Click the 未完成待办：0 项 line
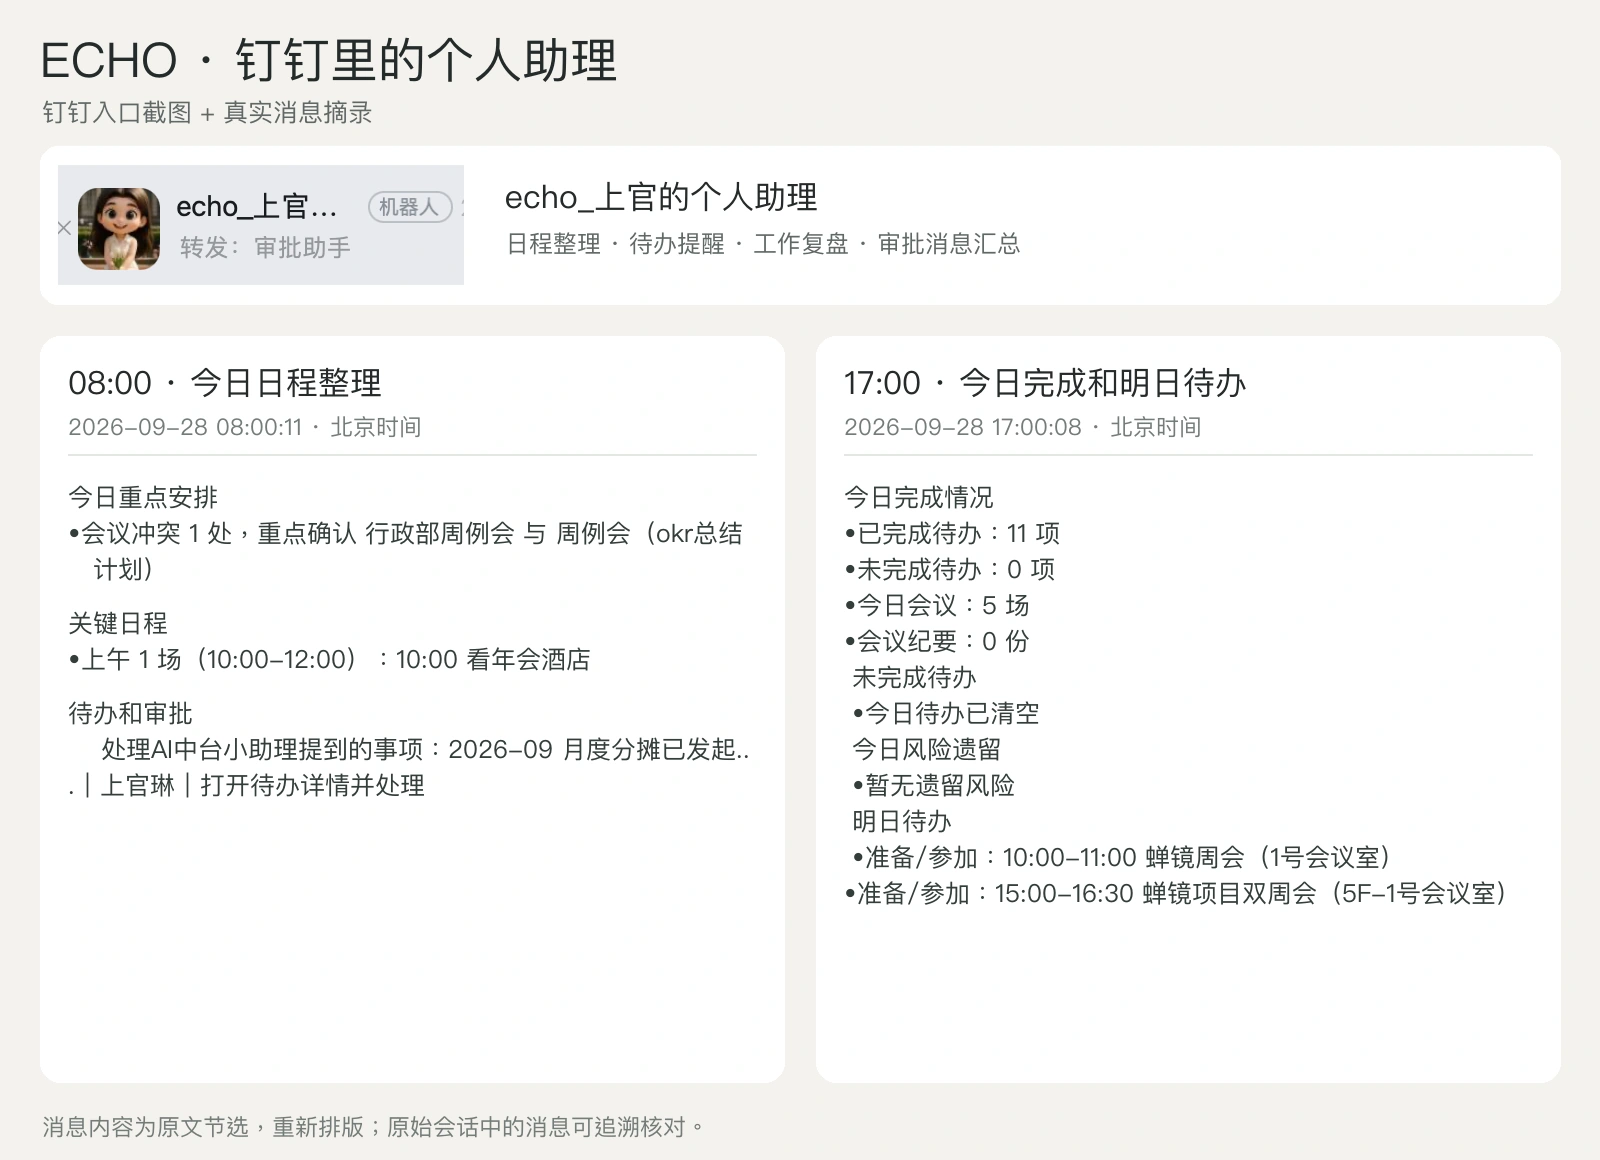The image size is (1600, 1160). pos(950,569)
